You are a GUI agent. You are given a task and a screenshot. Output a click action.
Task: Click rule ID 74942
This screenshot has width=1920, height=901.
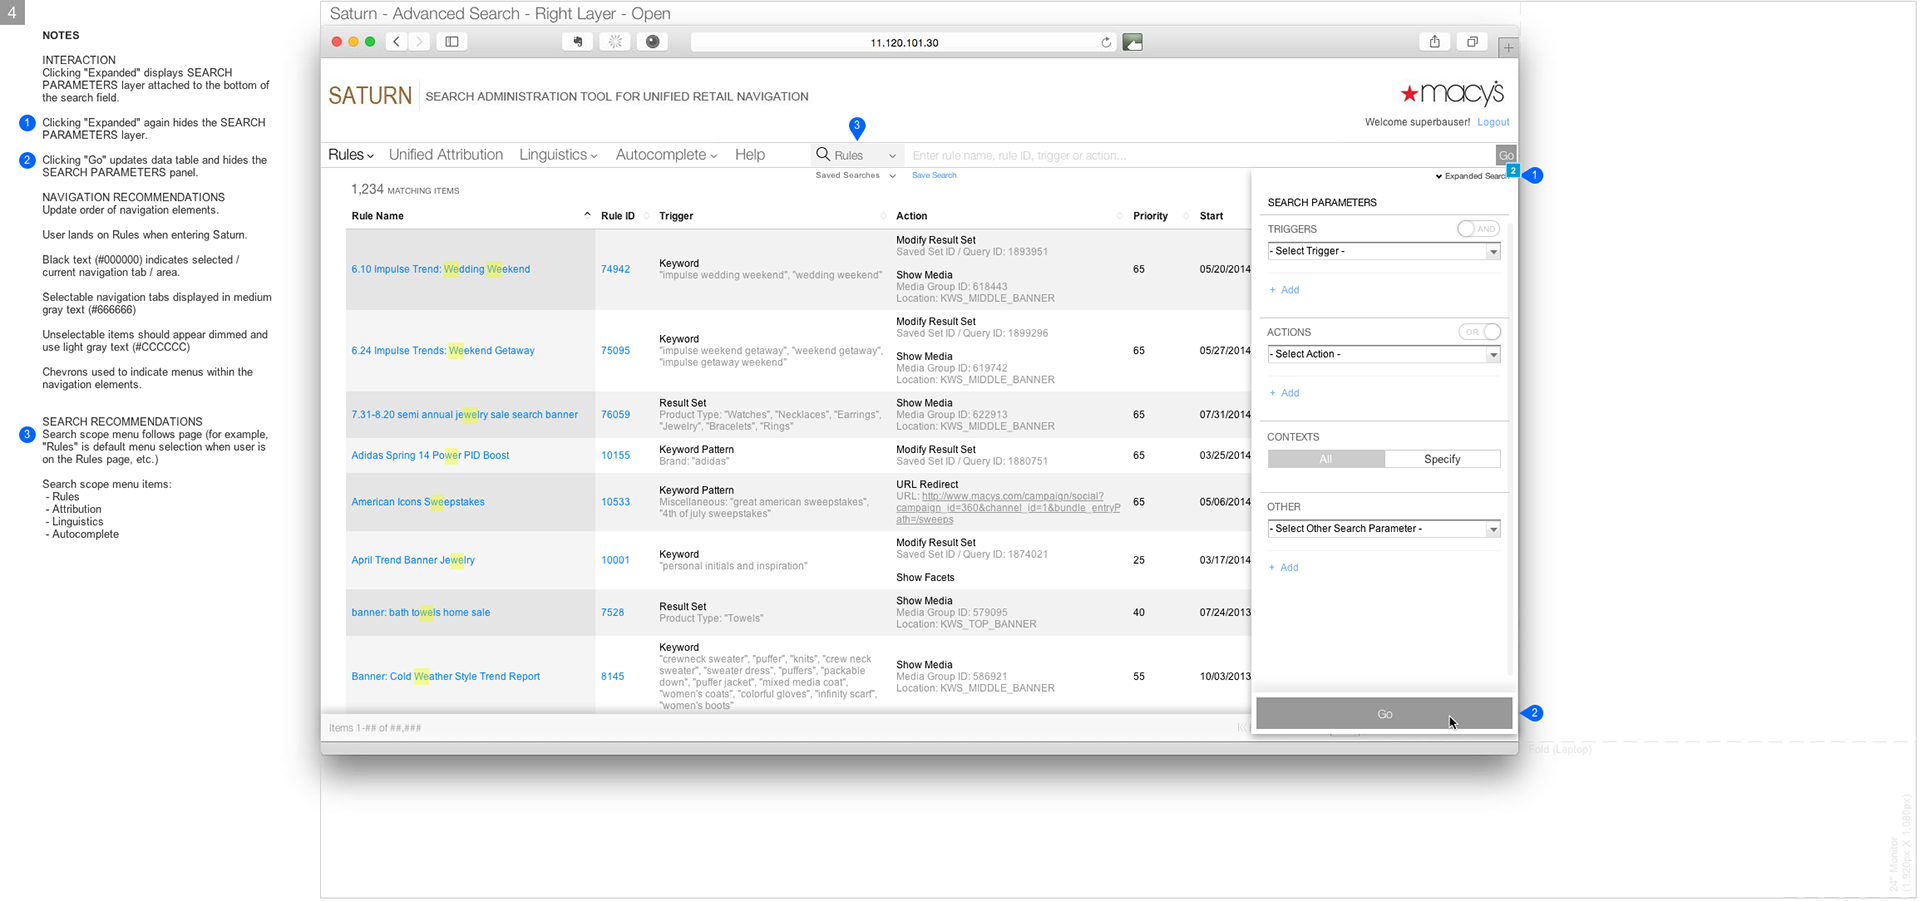[x=615, y=269]
